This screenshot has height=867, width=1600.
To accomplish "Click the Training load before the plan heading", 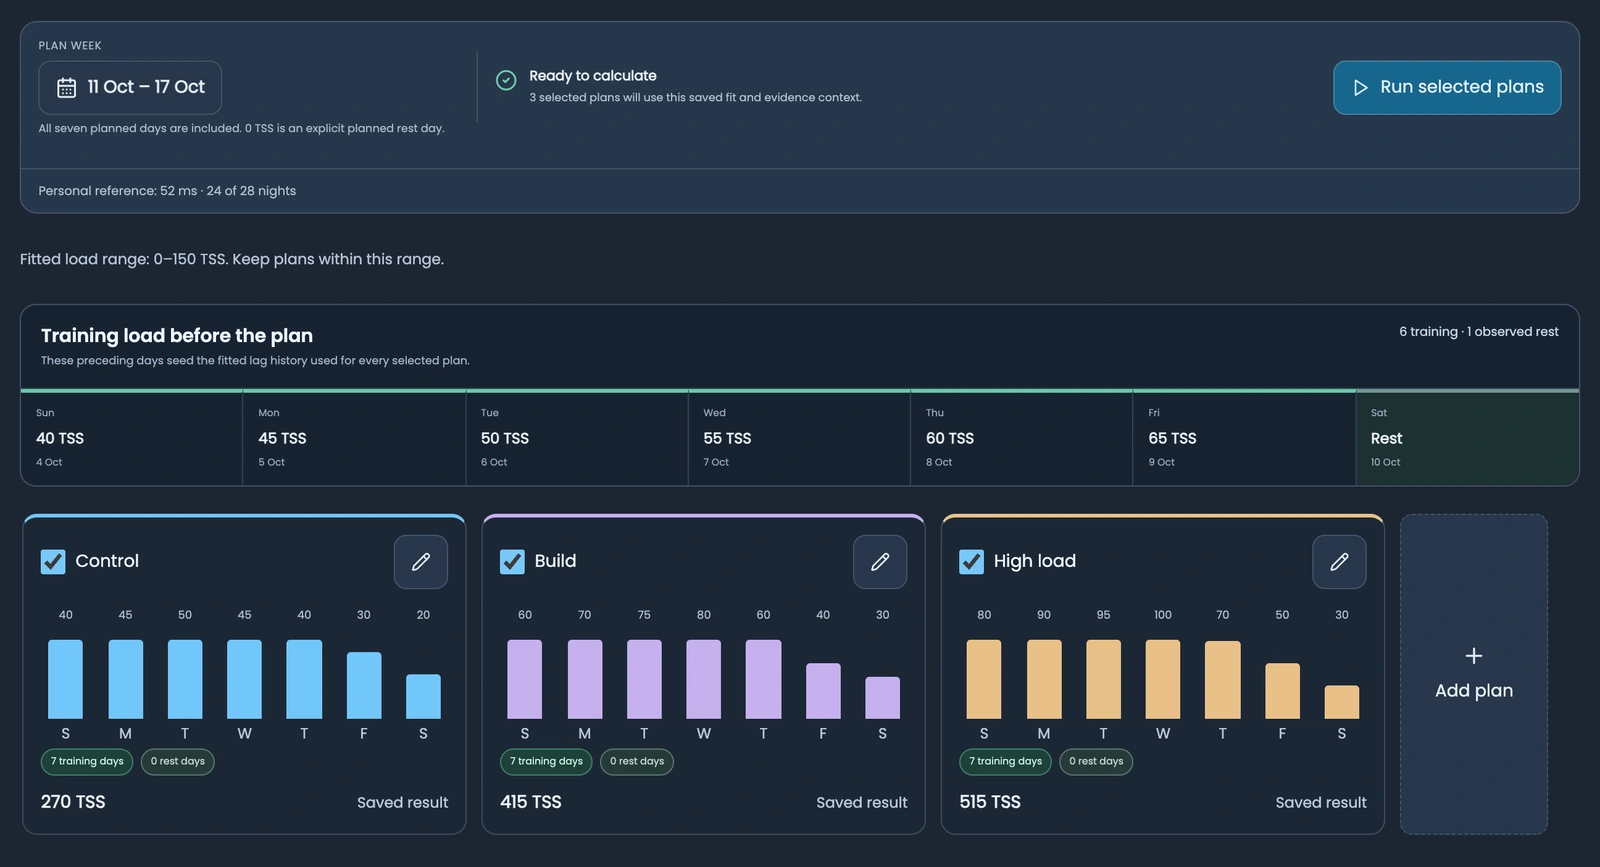I will click(177, 336).
